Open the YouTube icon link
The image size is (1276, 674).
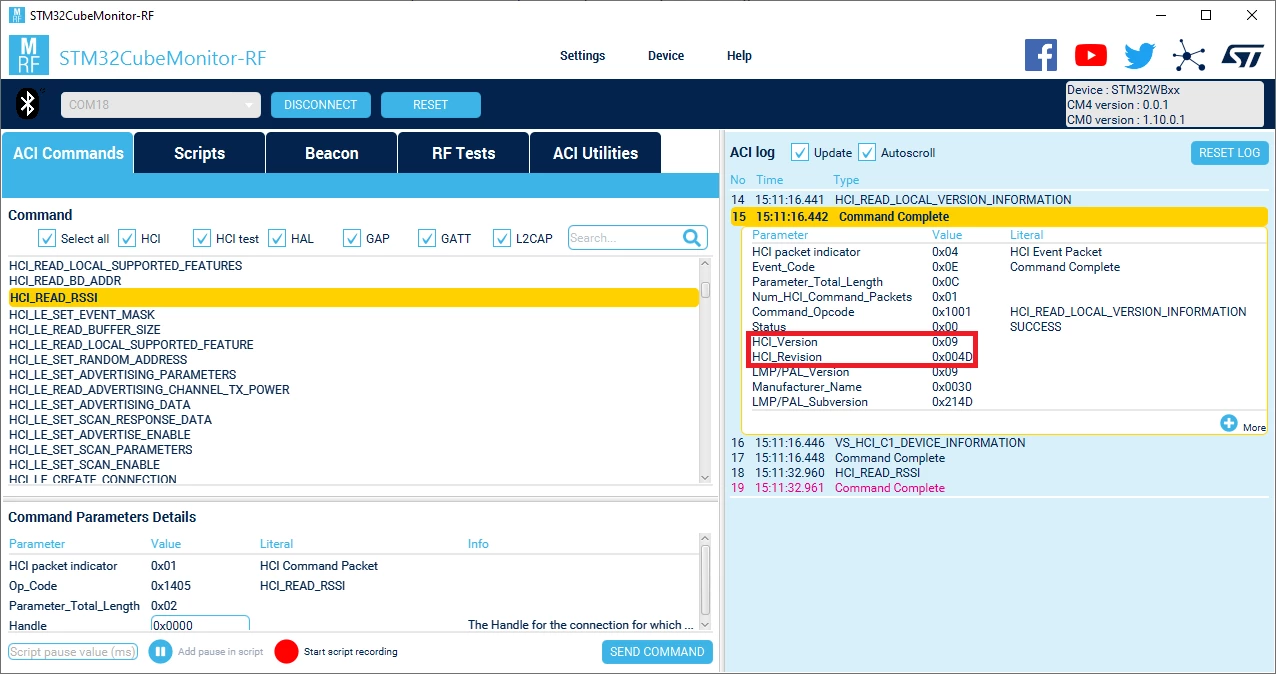click(1090, 55)
